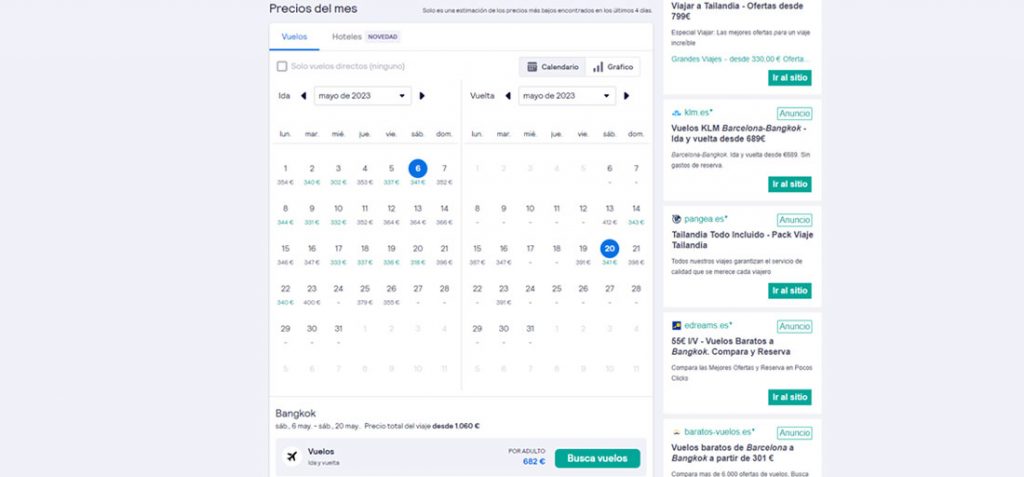
Task: Click edreams.es logo icon
Action: (677, 325)
